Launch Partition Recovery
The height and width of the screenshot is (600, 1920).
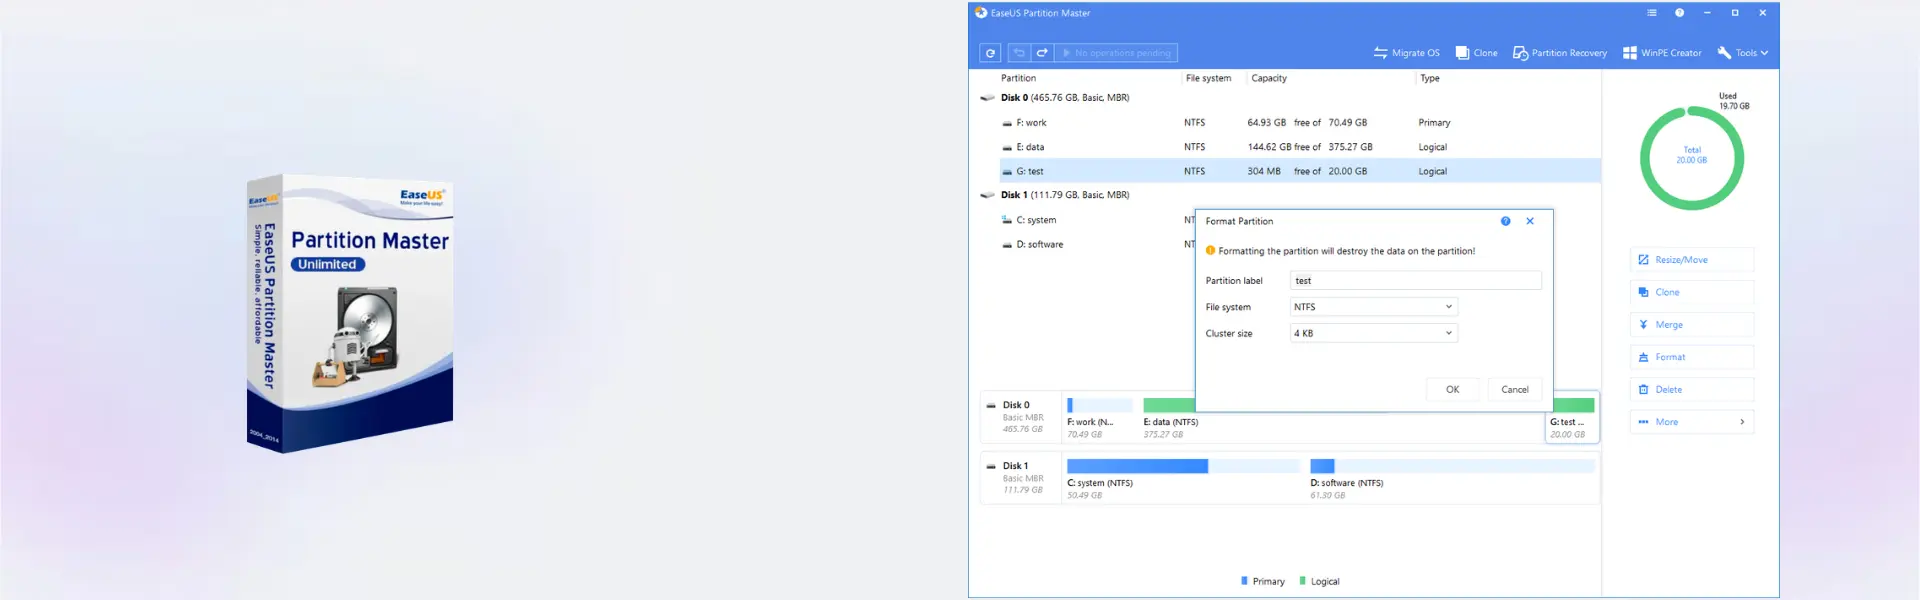(1559, 53)
